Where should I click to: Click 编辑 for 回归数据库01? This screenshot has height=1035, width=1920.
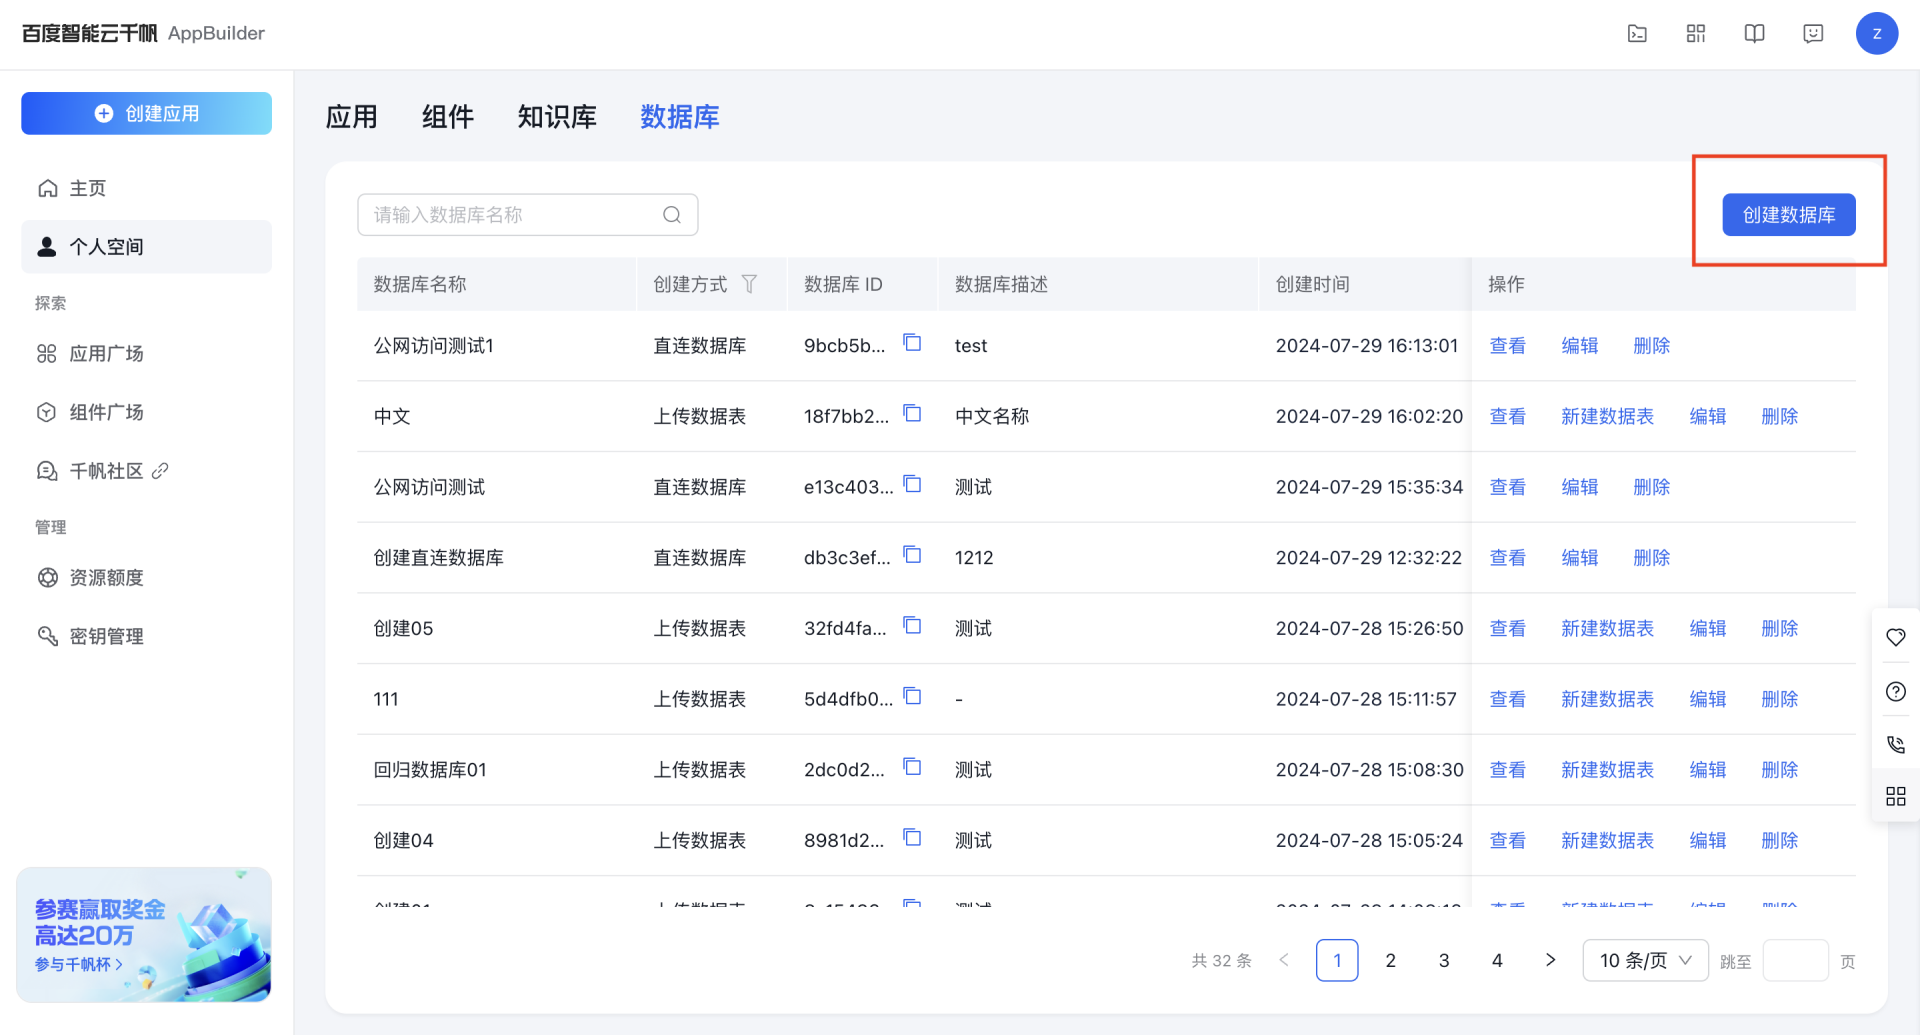1708,770
